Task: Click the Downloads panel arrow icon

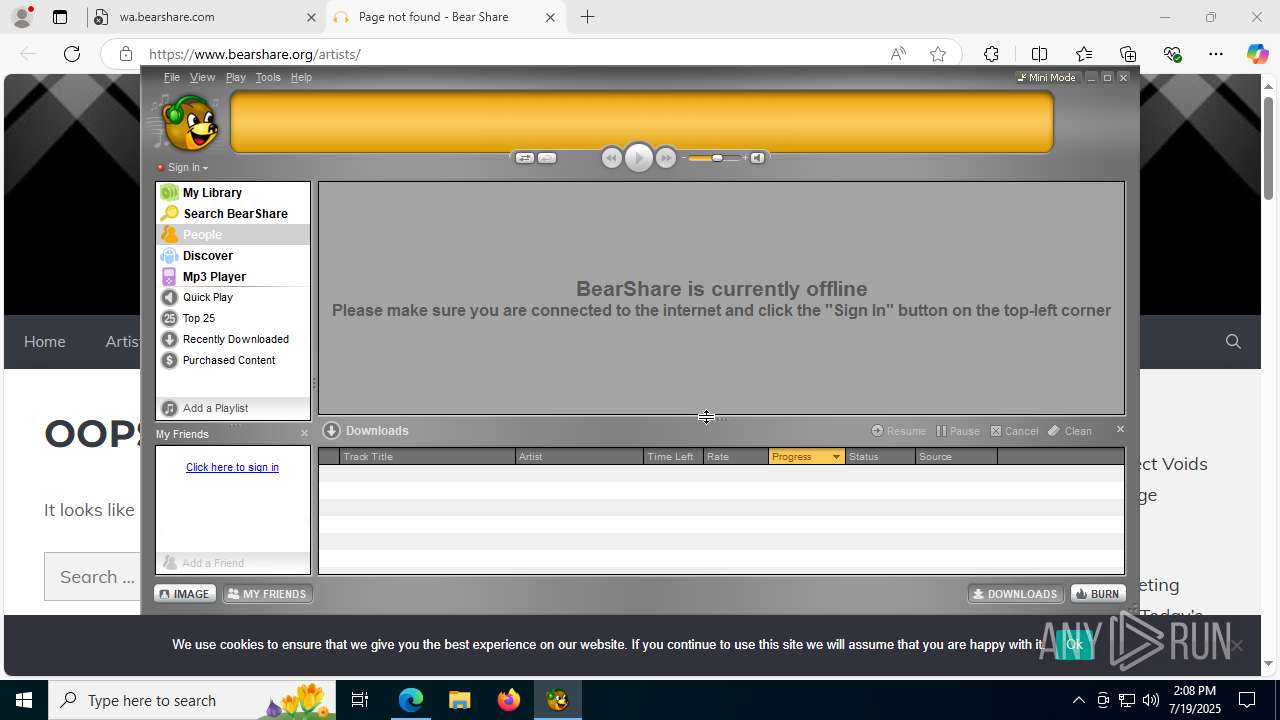Action: pyautogui.click(x=332, y=431)
